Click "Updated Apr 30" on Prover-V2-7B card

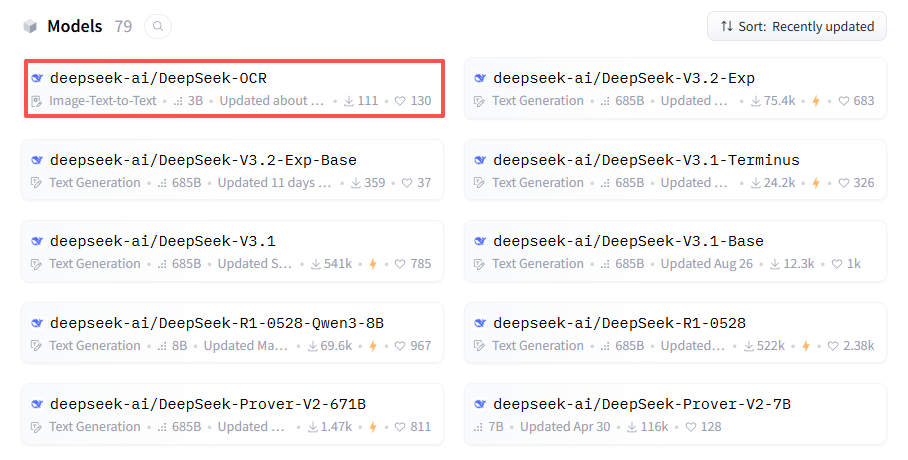[x=565, y=427]
